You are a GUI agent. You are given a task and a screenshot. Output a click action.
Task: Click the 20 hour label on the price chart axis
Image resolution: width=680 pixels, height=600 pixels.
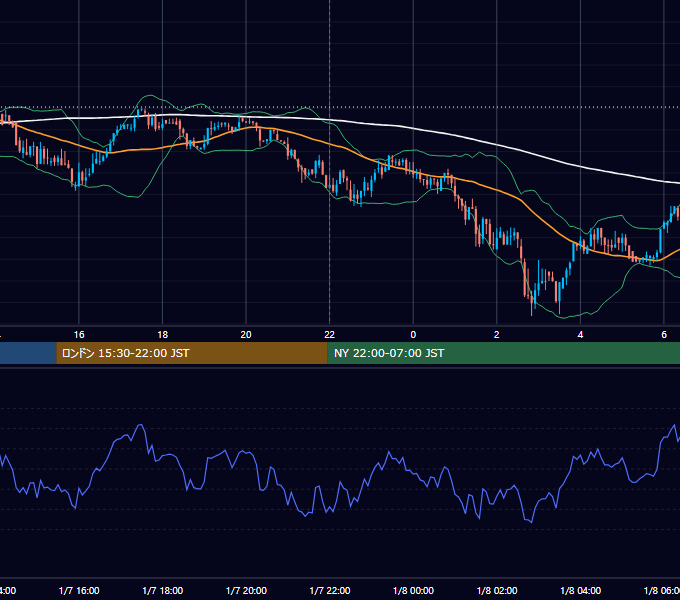[x=246, y=335]
